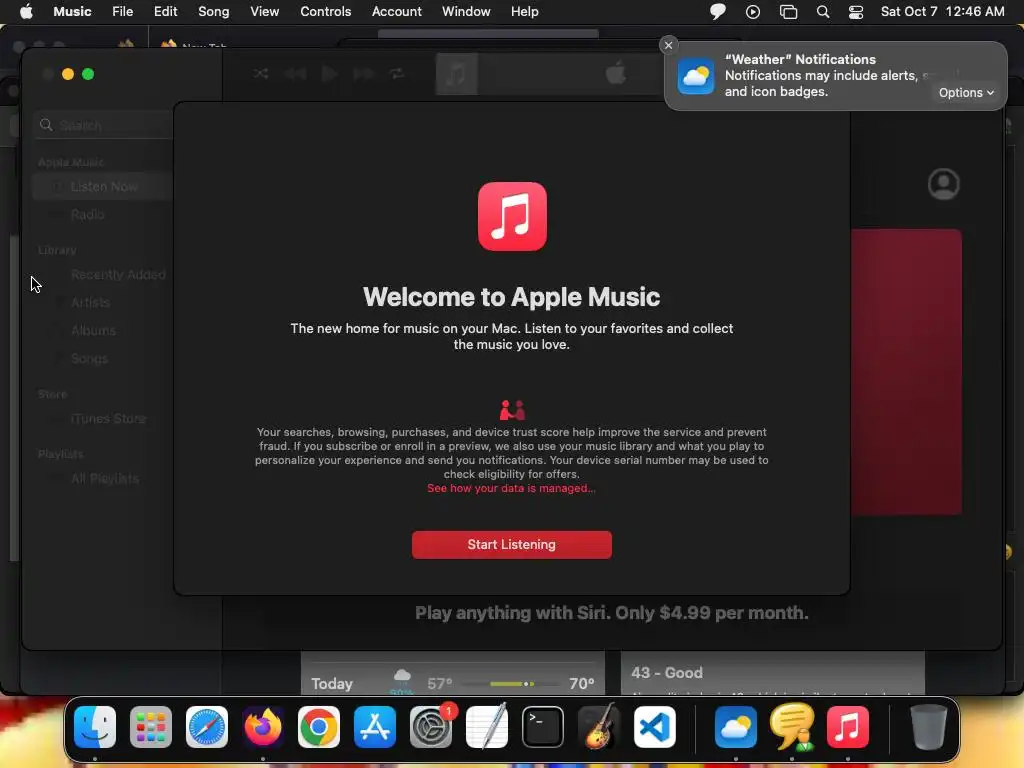
Task: Expand the Options dropdown in Weather notification
Action: [966, 93]
